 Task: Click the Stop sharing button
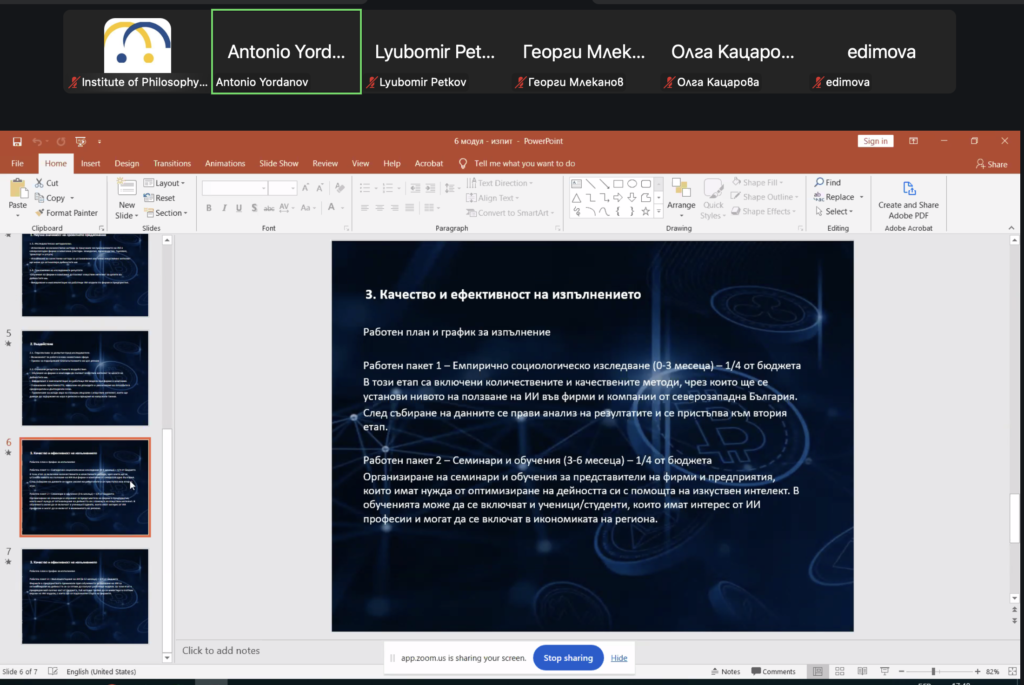click(568, 658)
